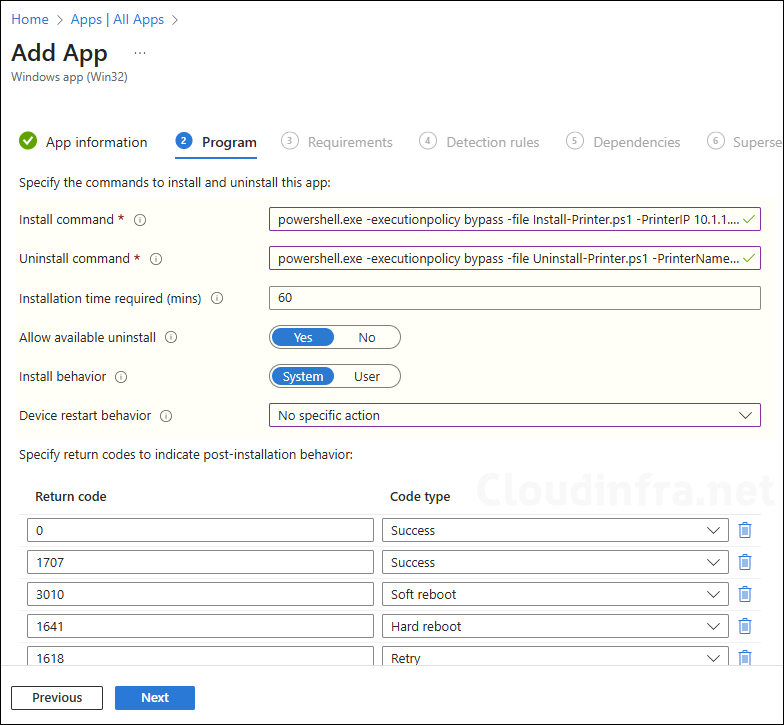Open Apps | All Apps breadcrumb link
This screenshot has width=784, height=725.
pos(118,20)
